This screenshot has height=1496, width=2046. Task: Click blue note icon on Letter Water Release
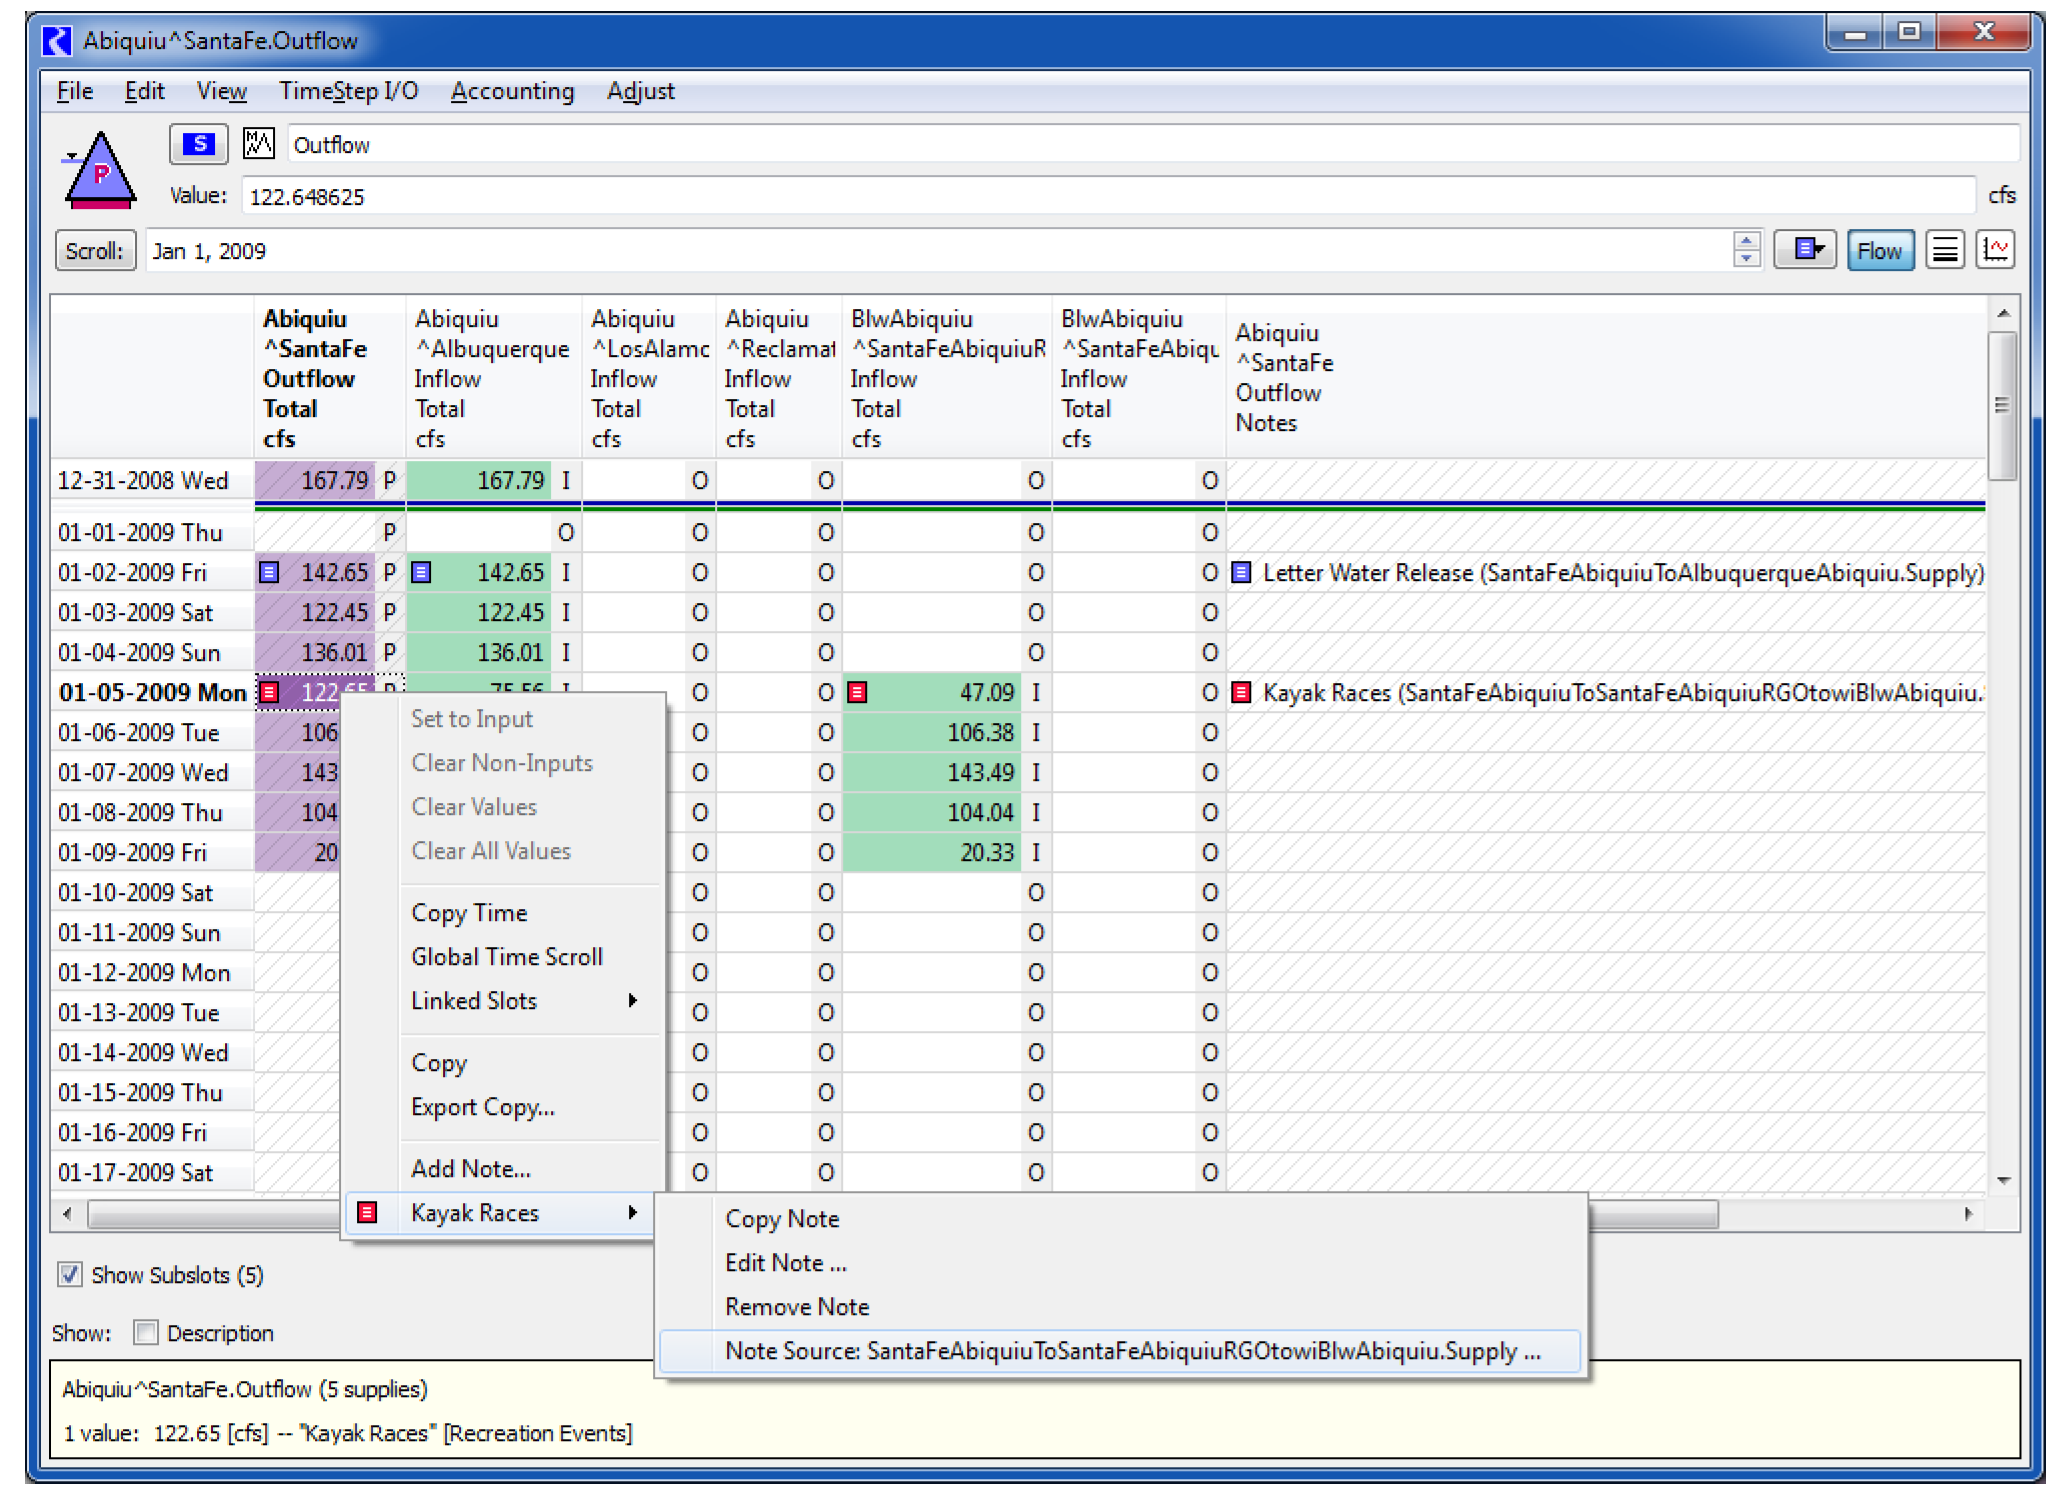tap(1242, 573)
